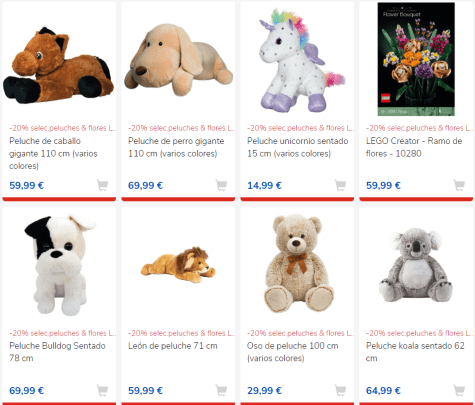475x405 pixels.
Task: Open Peluche de caballo gigante 110 cm title
Action: click(53, 153)
